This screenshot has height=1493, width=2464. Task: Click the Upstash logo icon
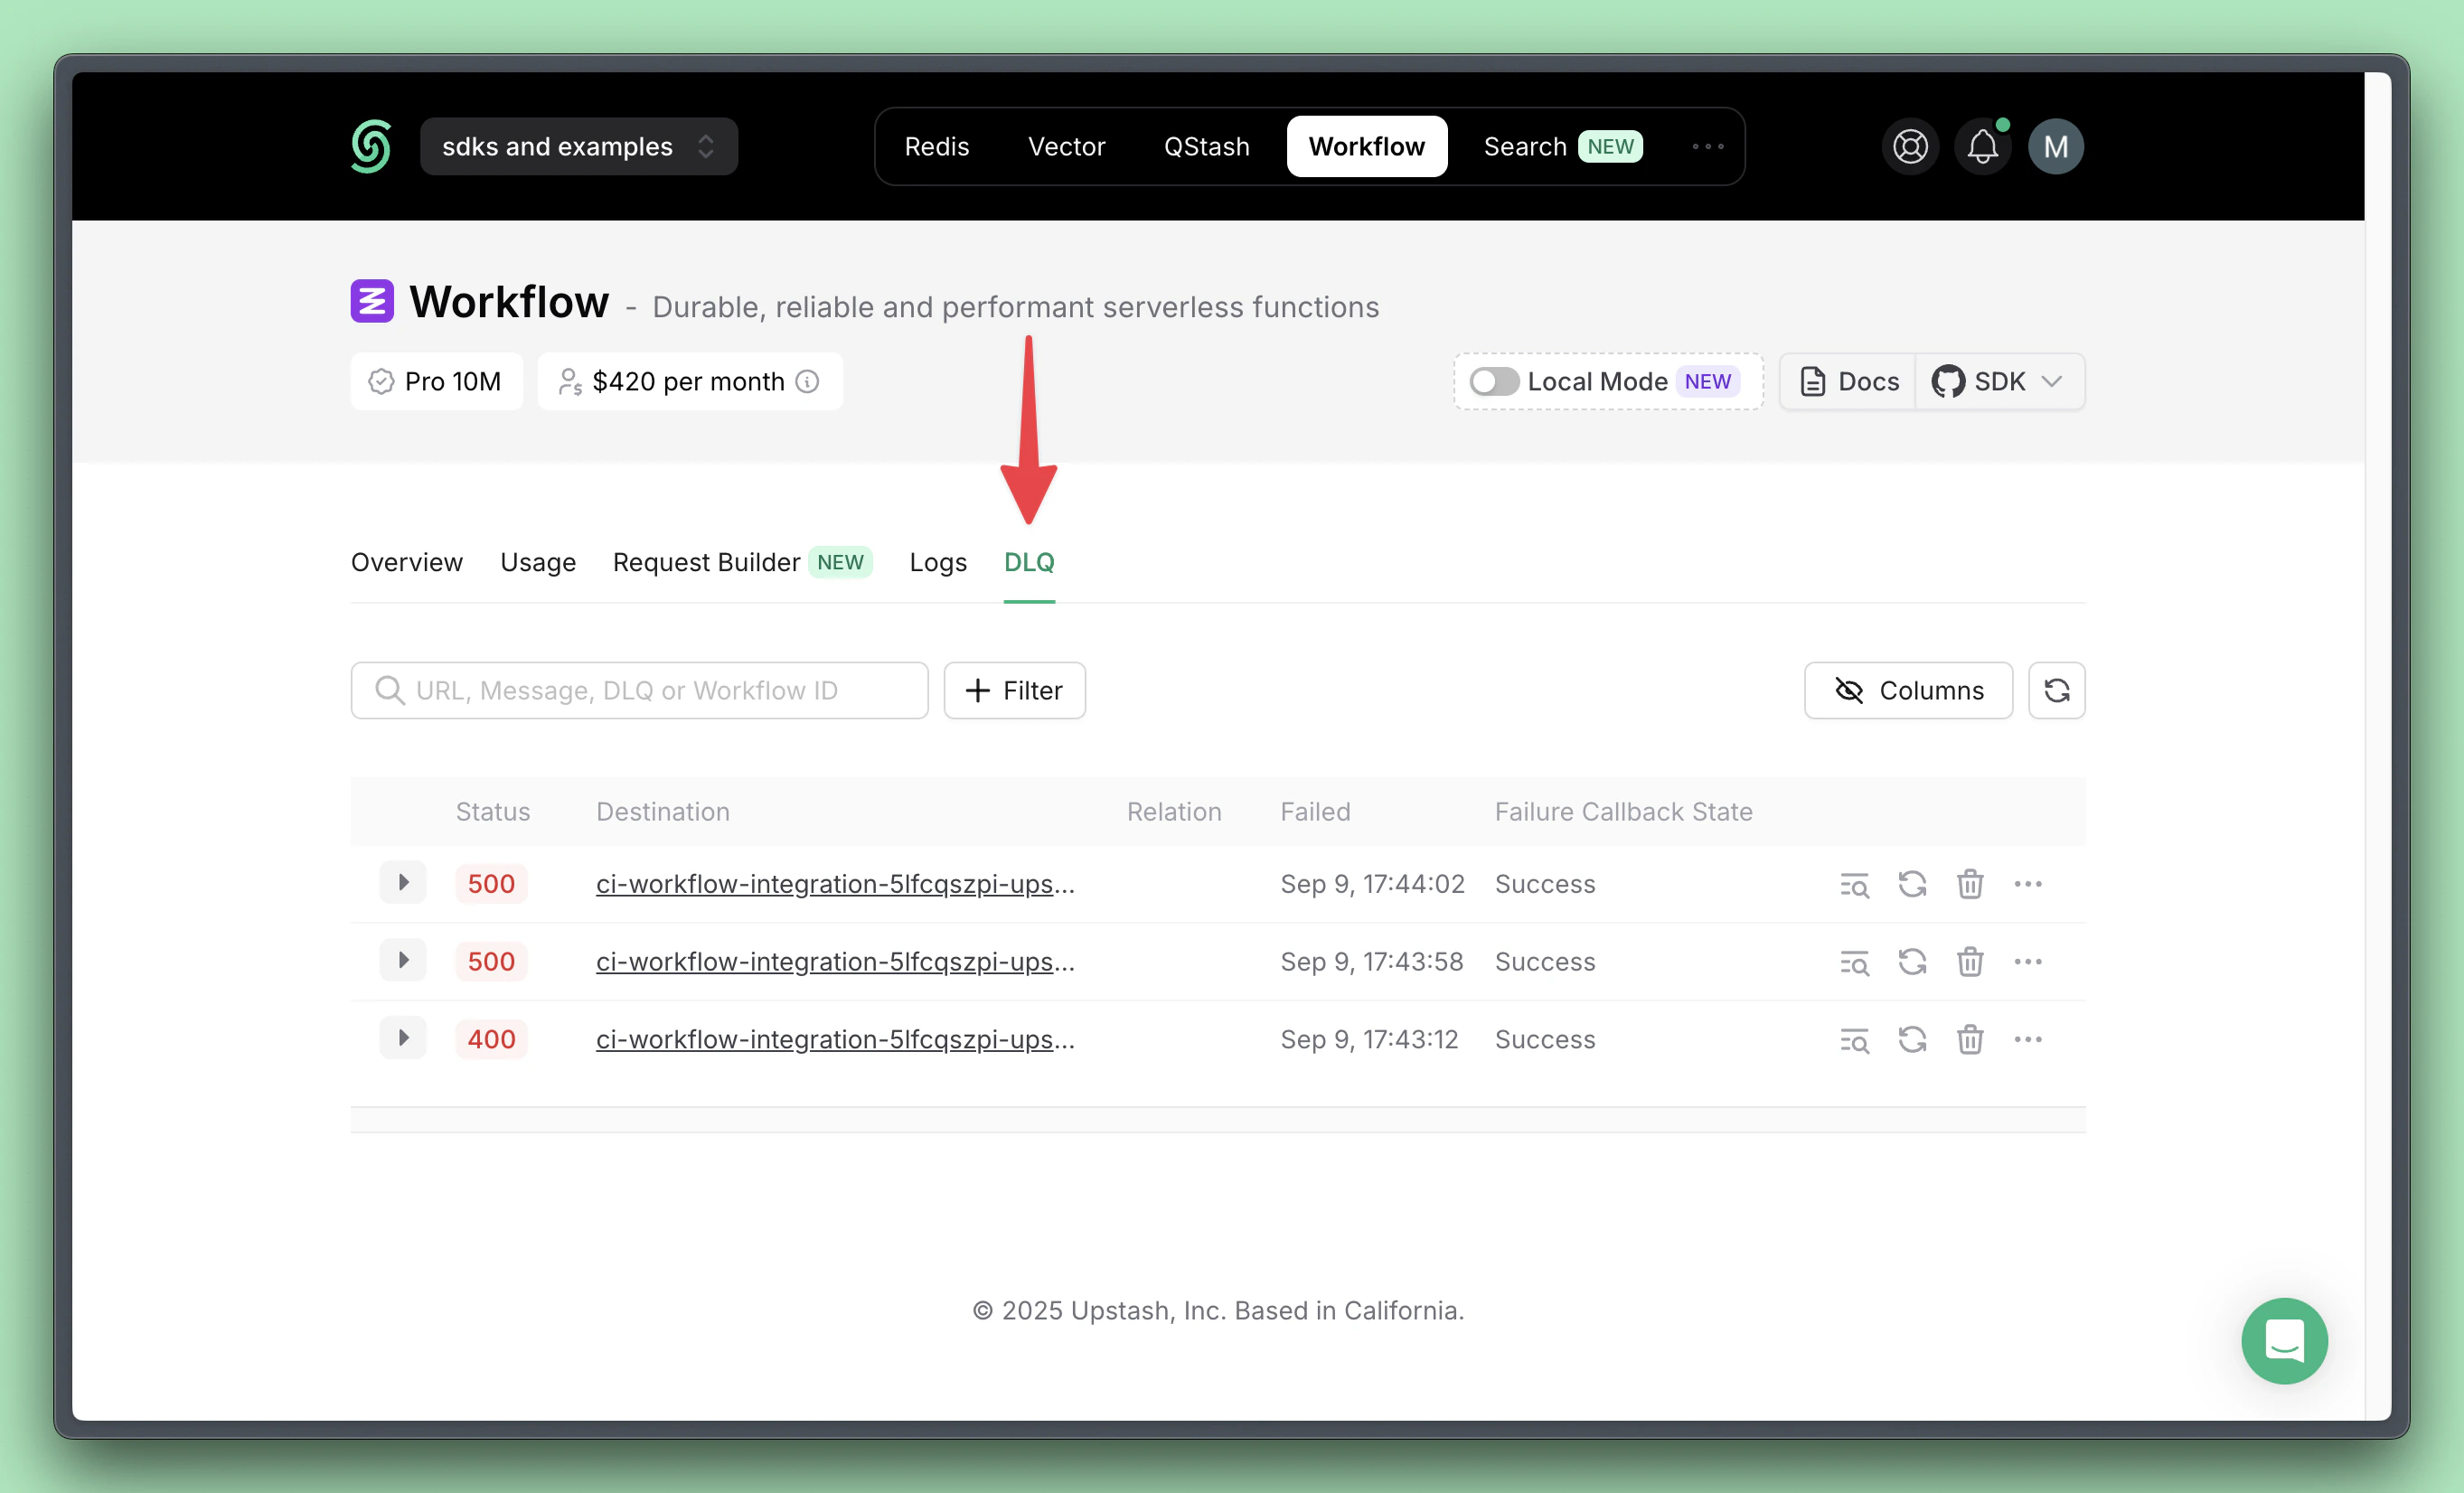click(x=371, y=146)
